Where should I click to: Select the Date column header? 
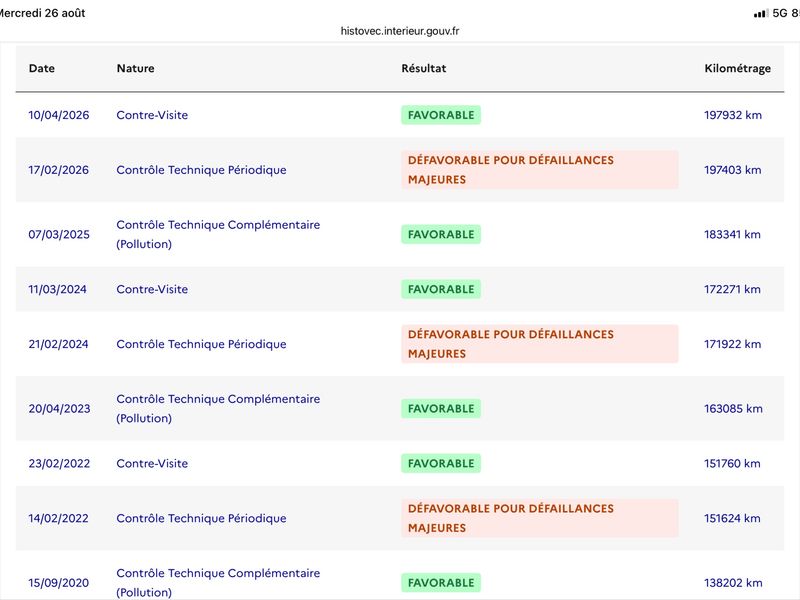pos(41,68)
